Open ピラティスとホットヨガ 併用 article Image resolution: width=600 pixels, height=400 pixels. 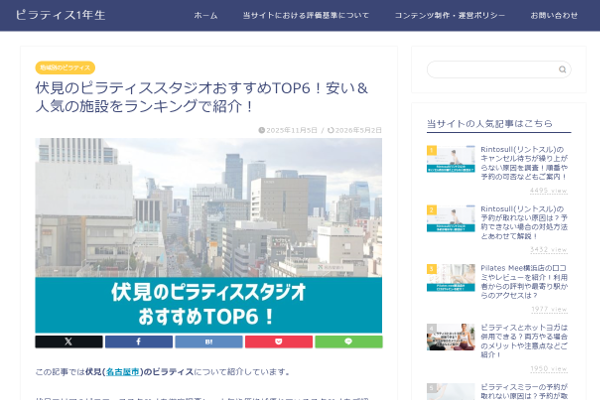coord(524,341)
